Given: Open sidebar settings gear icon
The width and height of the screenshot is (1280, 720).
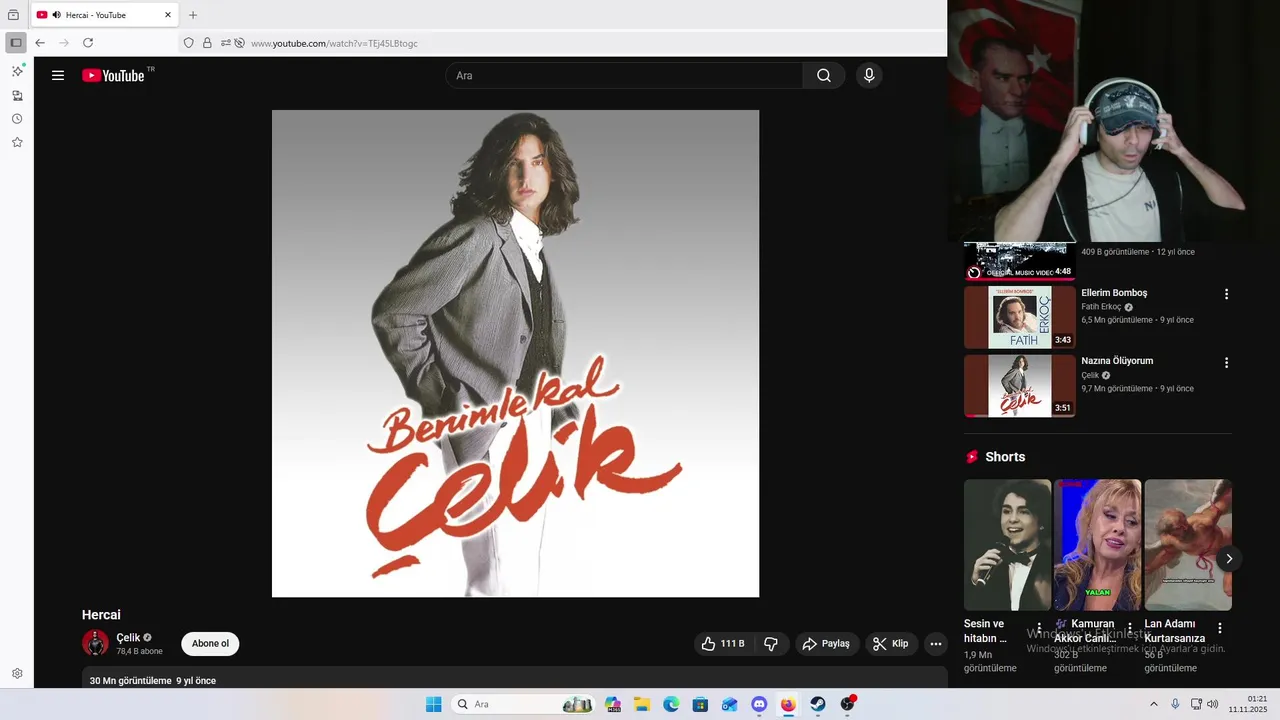Looking at the screenshot, I should (17, 674).
